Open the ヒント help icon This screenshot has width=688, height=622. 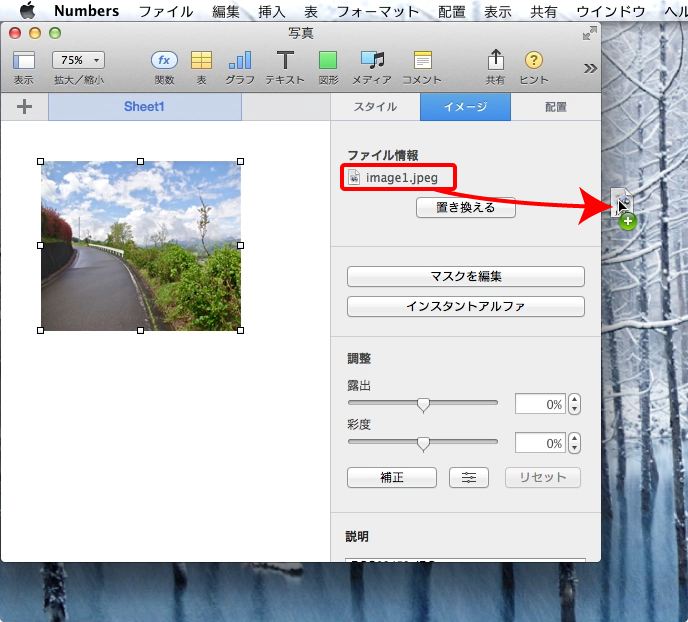[x=534, y=60]
